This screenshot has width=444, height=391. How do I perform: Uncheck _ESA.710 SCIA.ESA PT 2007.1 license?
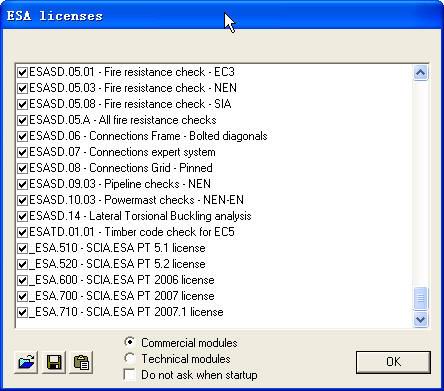pos(22,312)
